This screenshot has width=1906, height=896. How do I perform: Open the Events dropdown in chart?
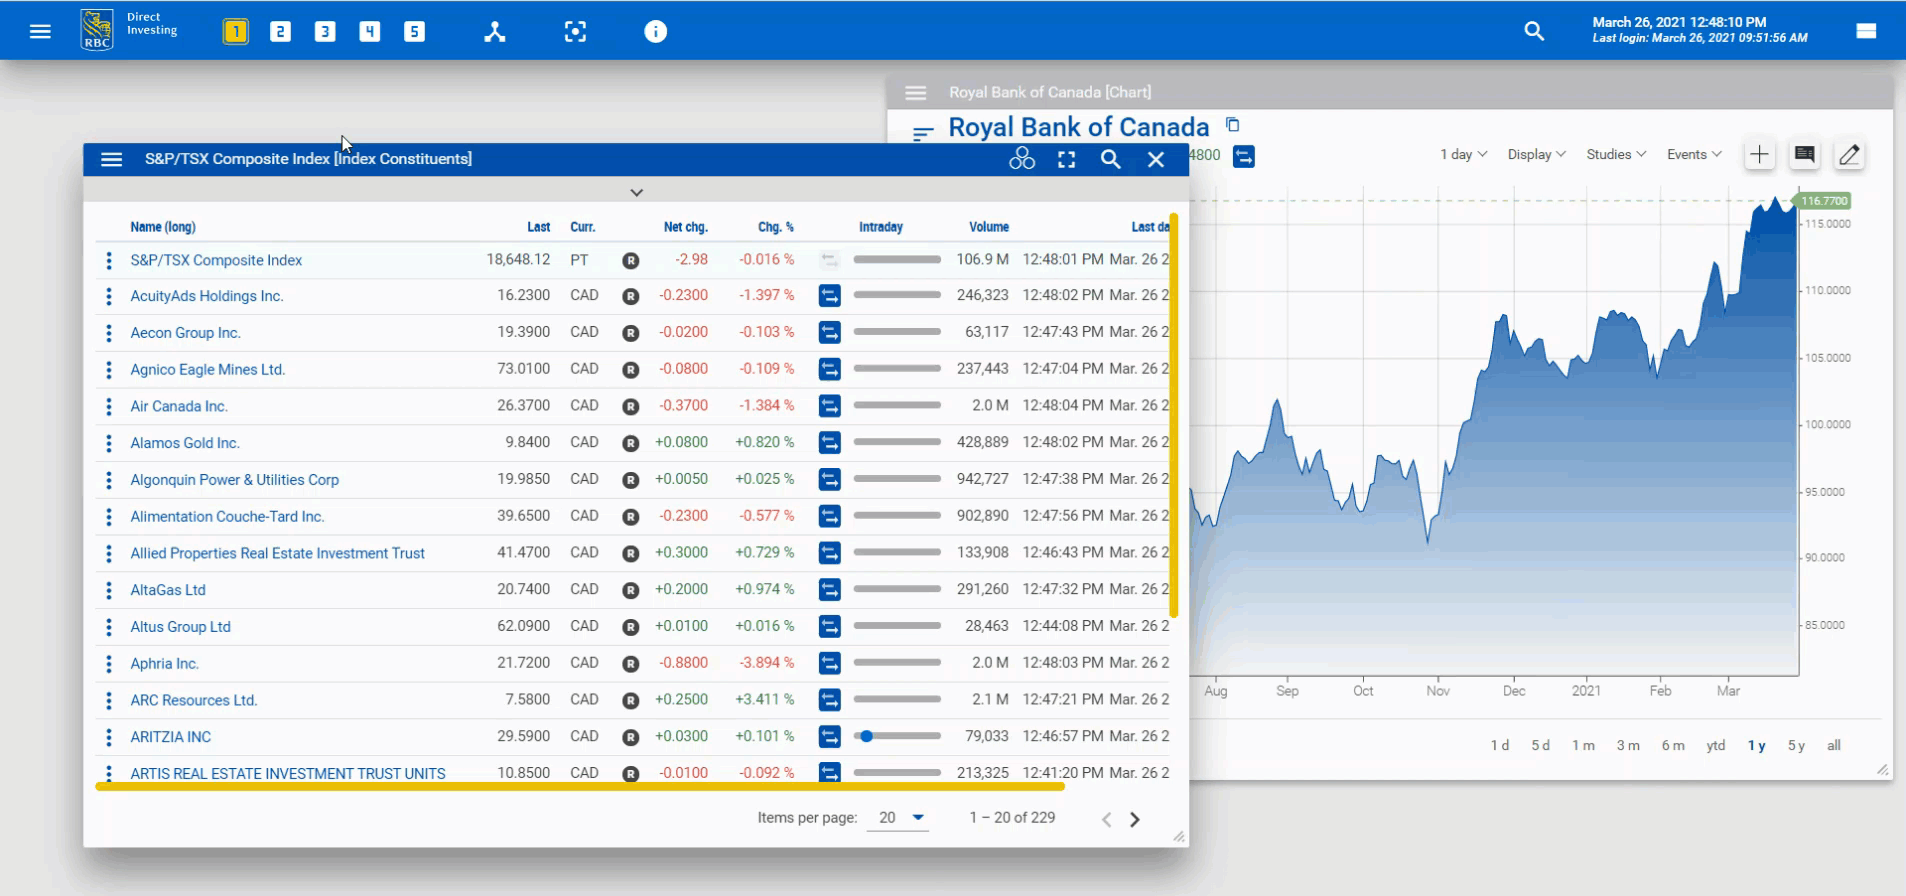1694,155
